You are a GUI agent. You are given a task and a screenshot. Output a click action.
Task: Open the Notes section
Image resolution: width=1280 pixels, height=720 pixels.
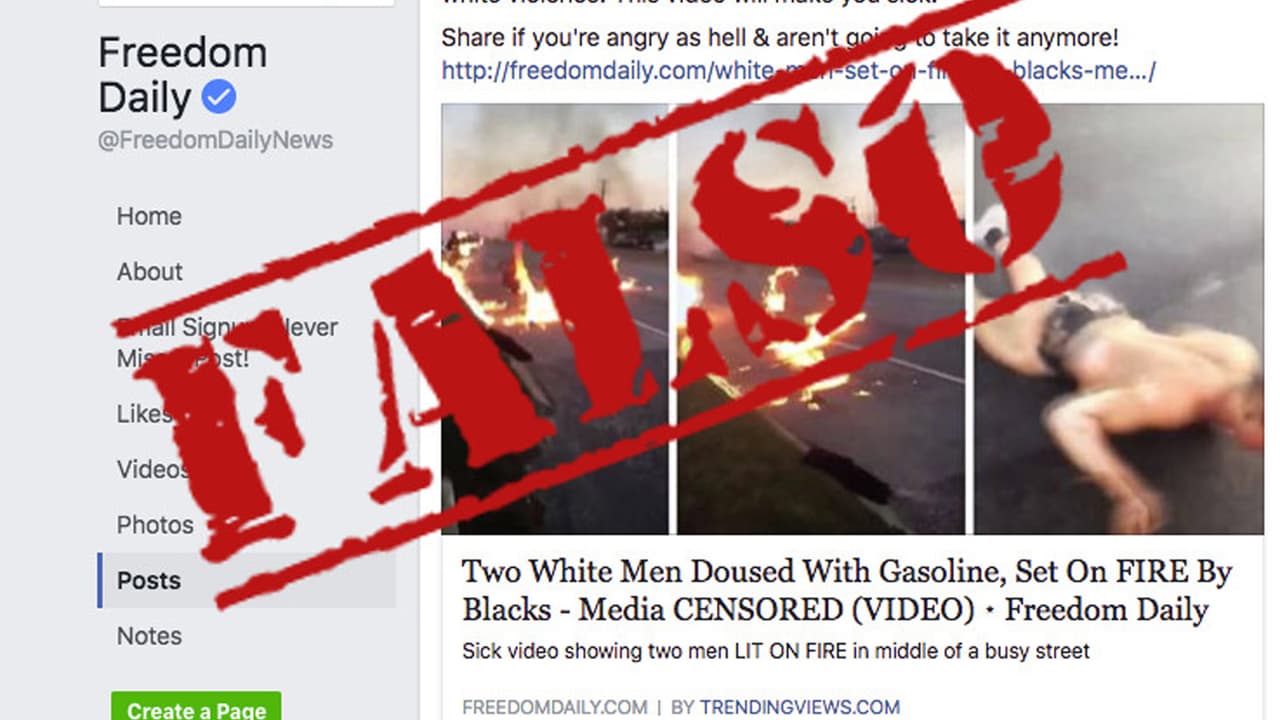pos(149,636)
